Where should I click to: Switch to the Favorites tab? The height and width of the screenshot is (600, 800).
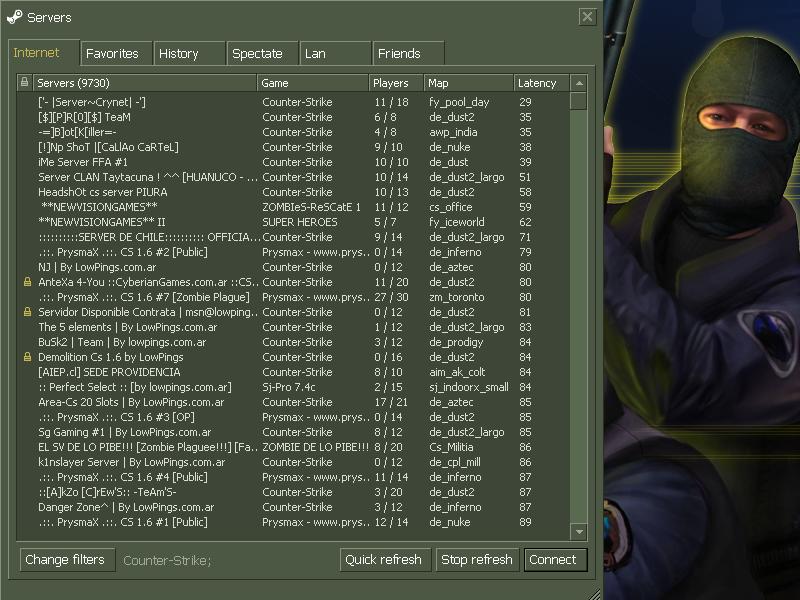(x=116, y=54)
